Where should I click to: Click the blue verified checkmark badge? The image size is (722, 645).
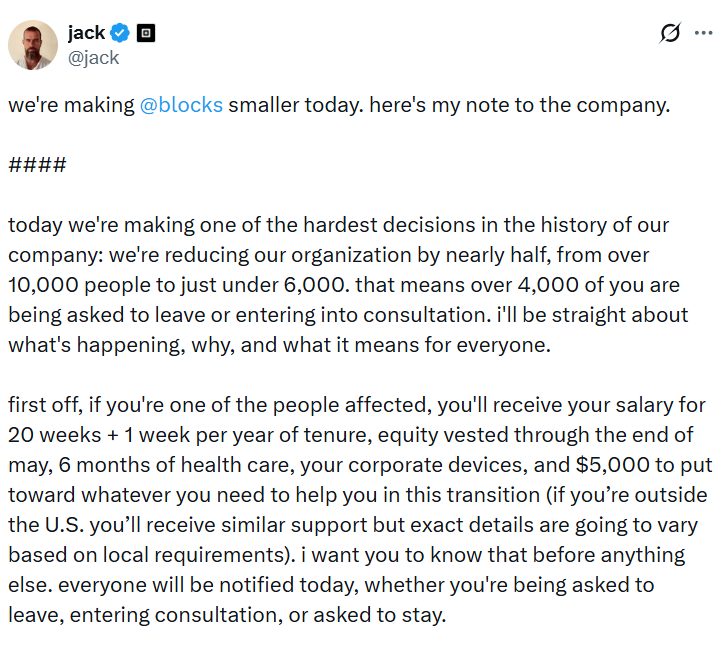(x=120, y=33)
